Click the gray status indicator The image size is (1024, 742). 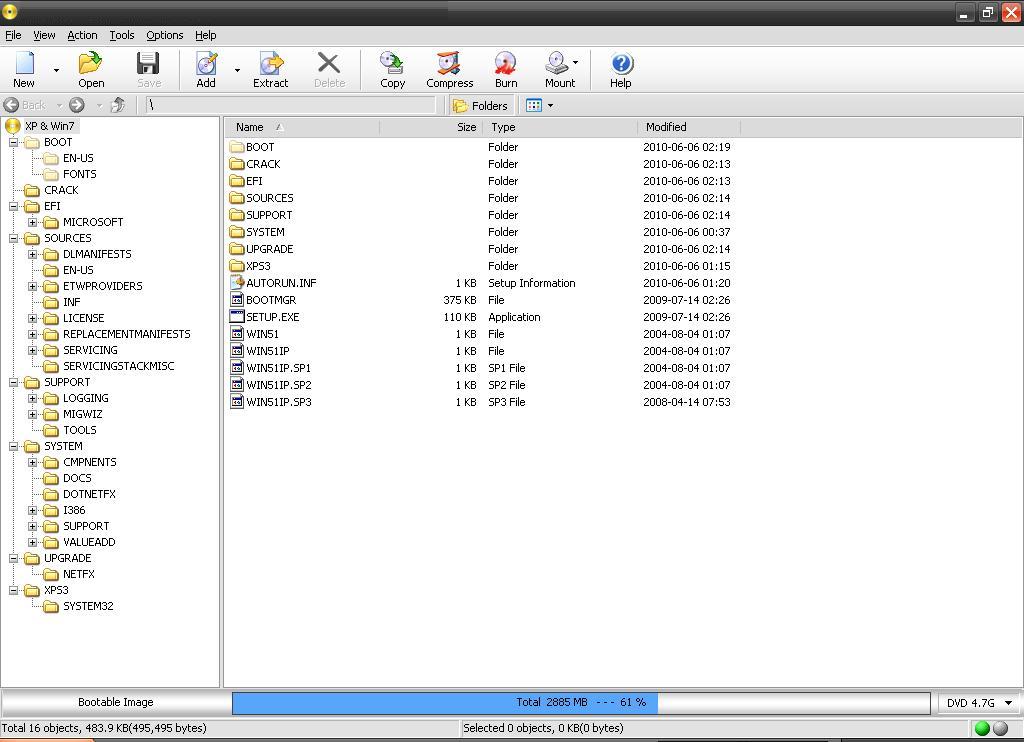tap(1000, 728)
